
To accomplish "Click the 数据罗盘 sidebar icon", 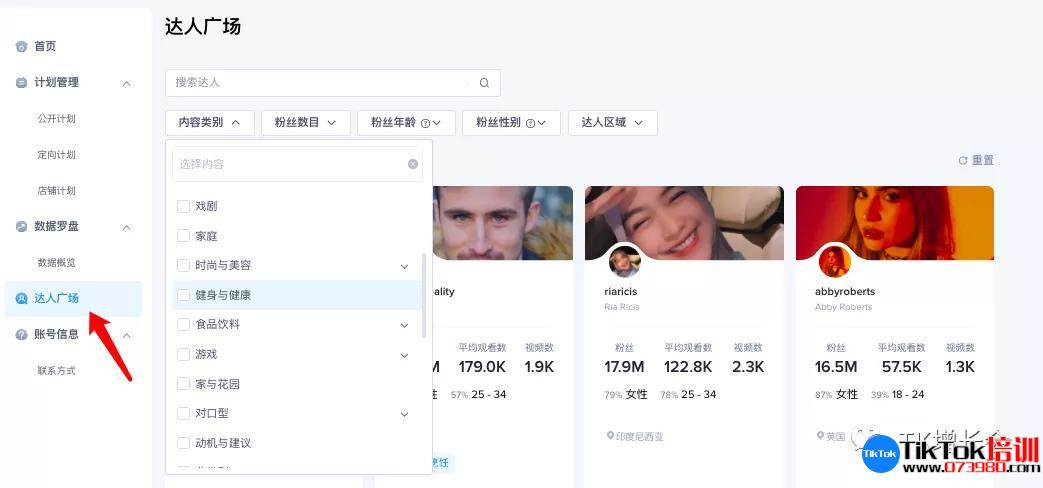I will [21, 227].
